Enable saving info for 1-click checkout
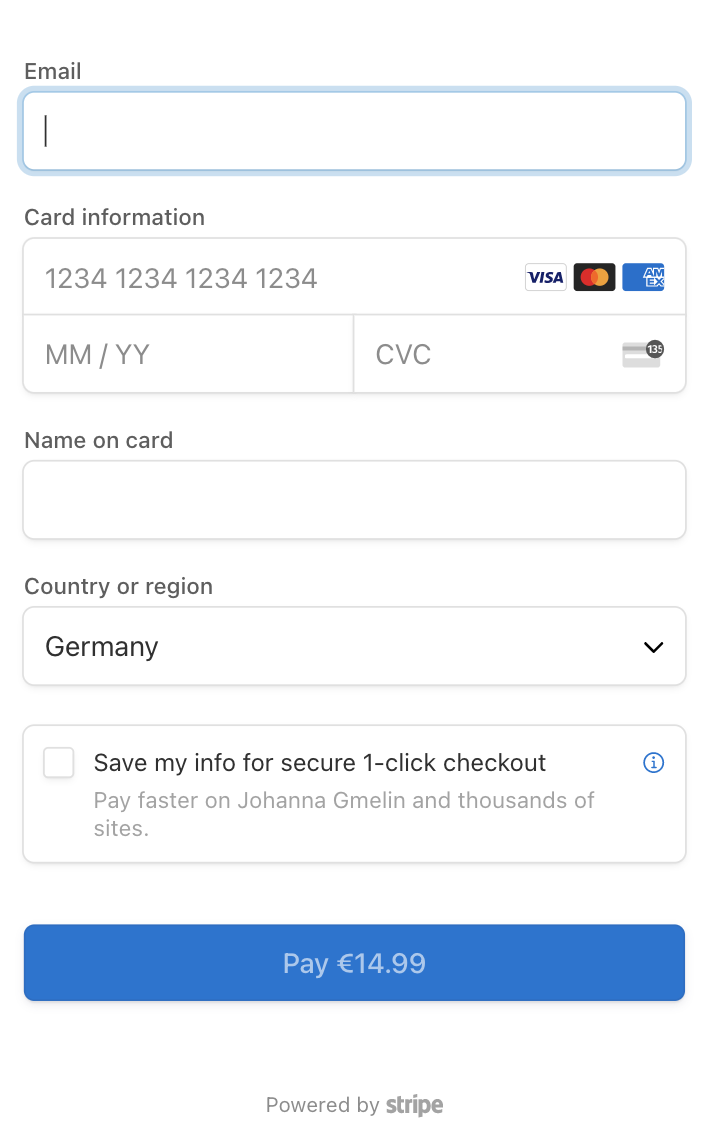 click(58, 762)
